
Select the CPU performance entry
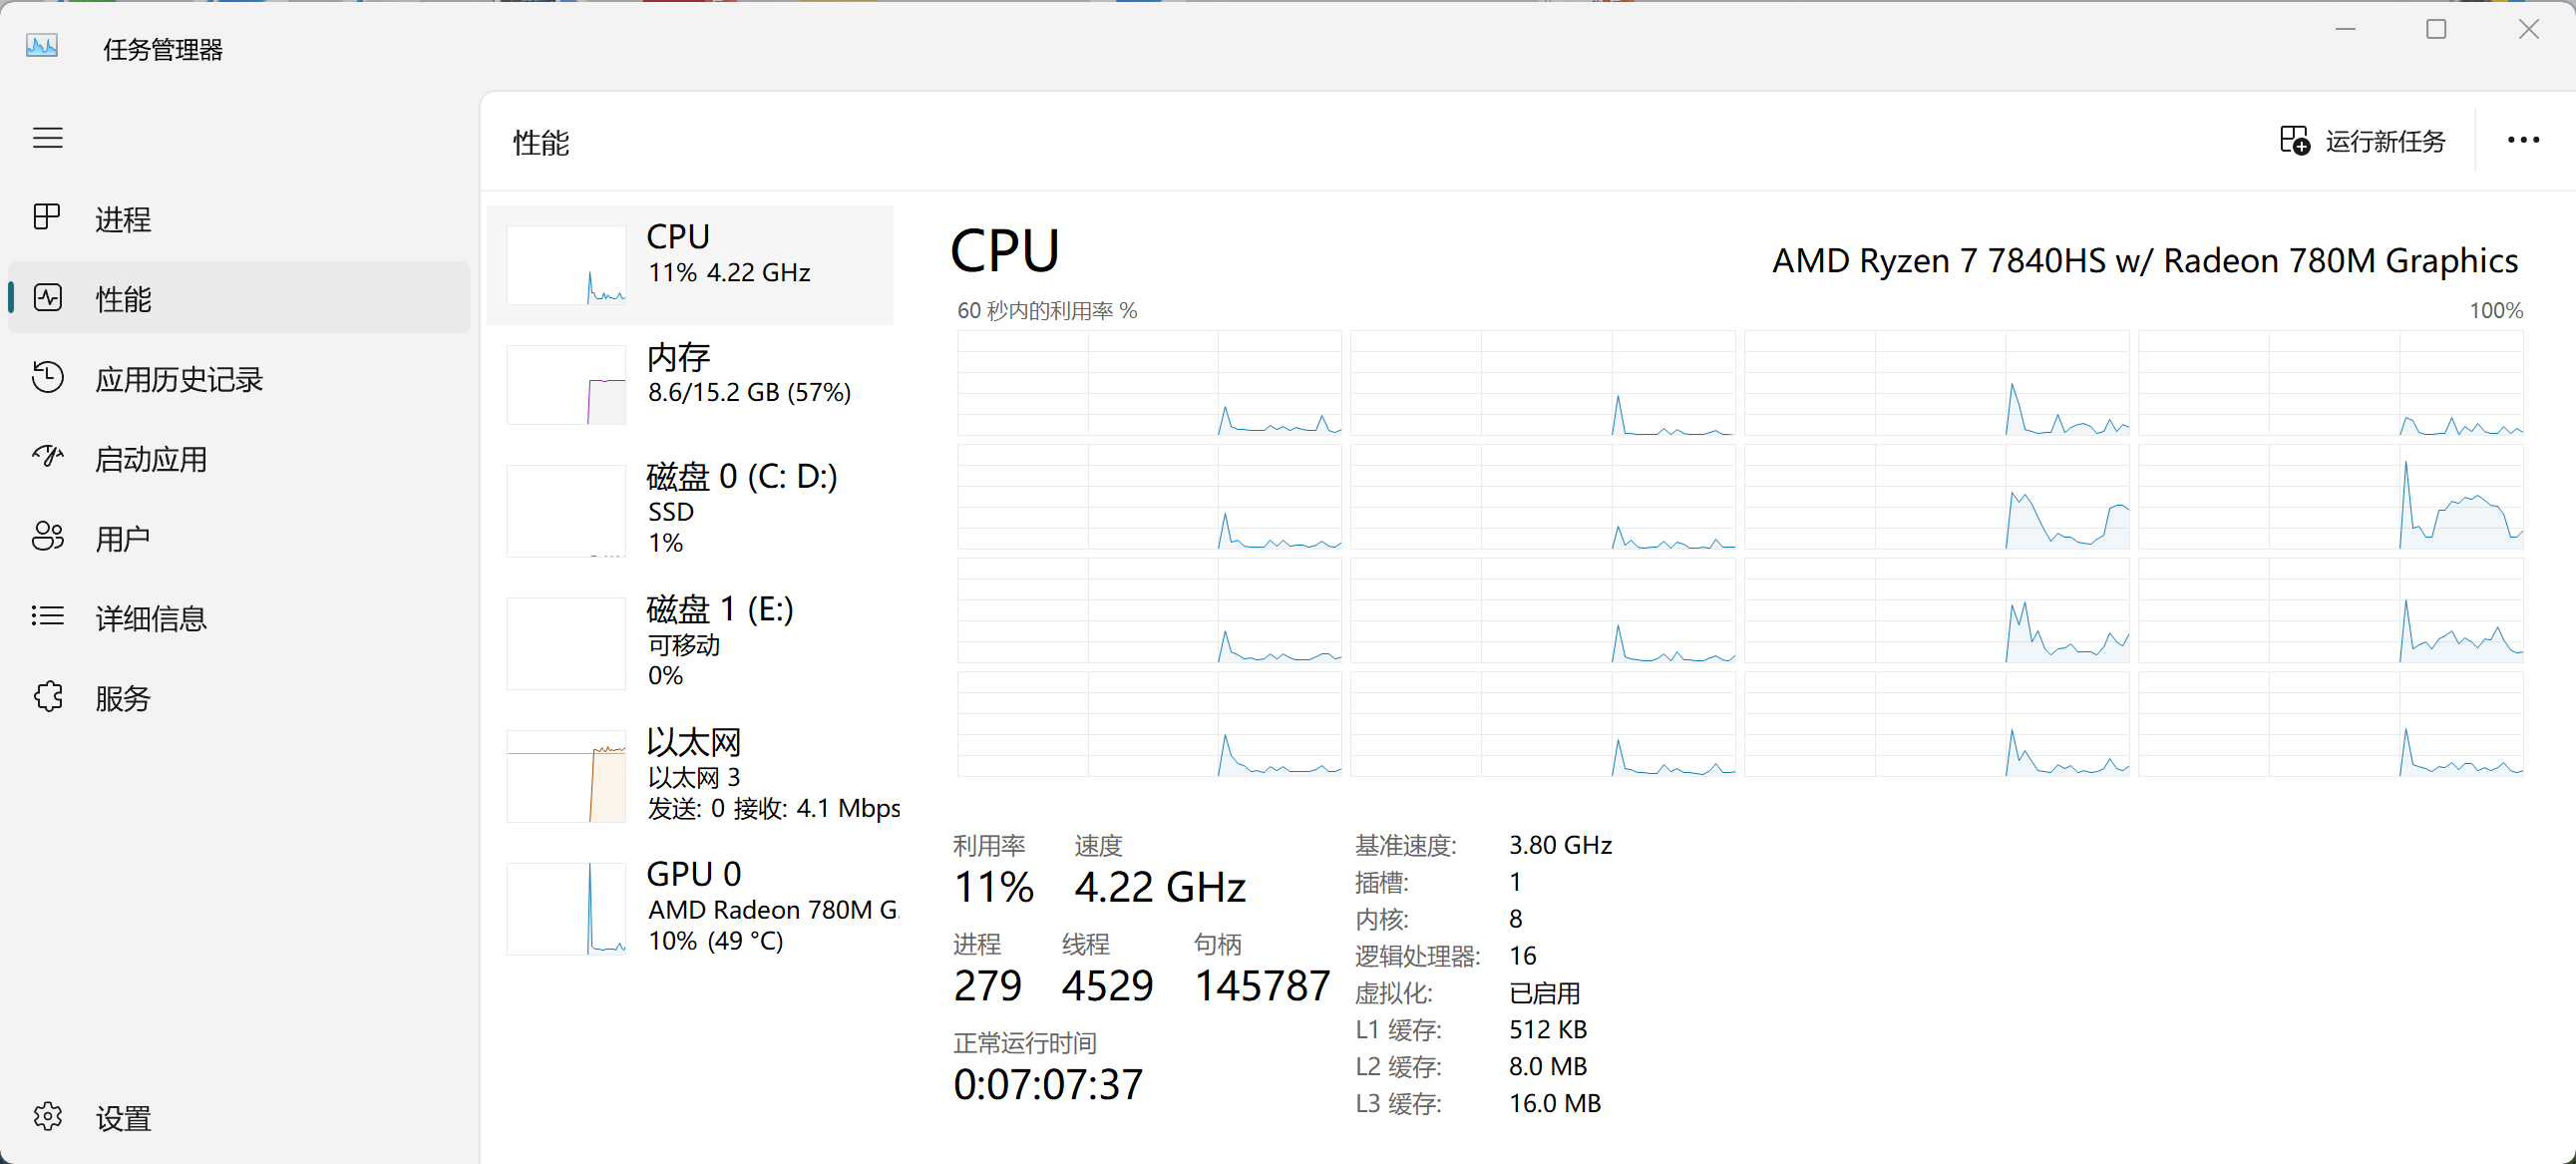pos(690,265)
